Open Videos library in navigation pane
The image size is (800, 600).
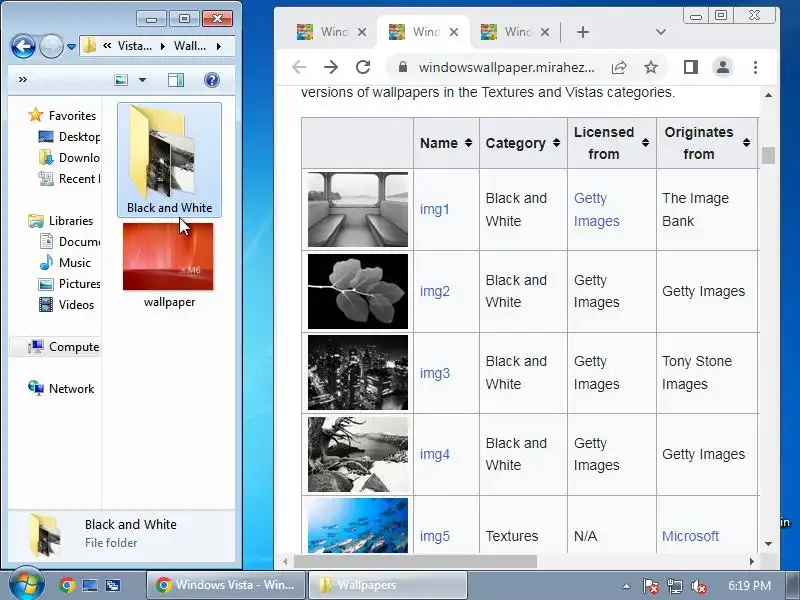coord(67,305)
